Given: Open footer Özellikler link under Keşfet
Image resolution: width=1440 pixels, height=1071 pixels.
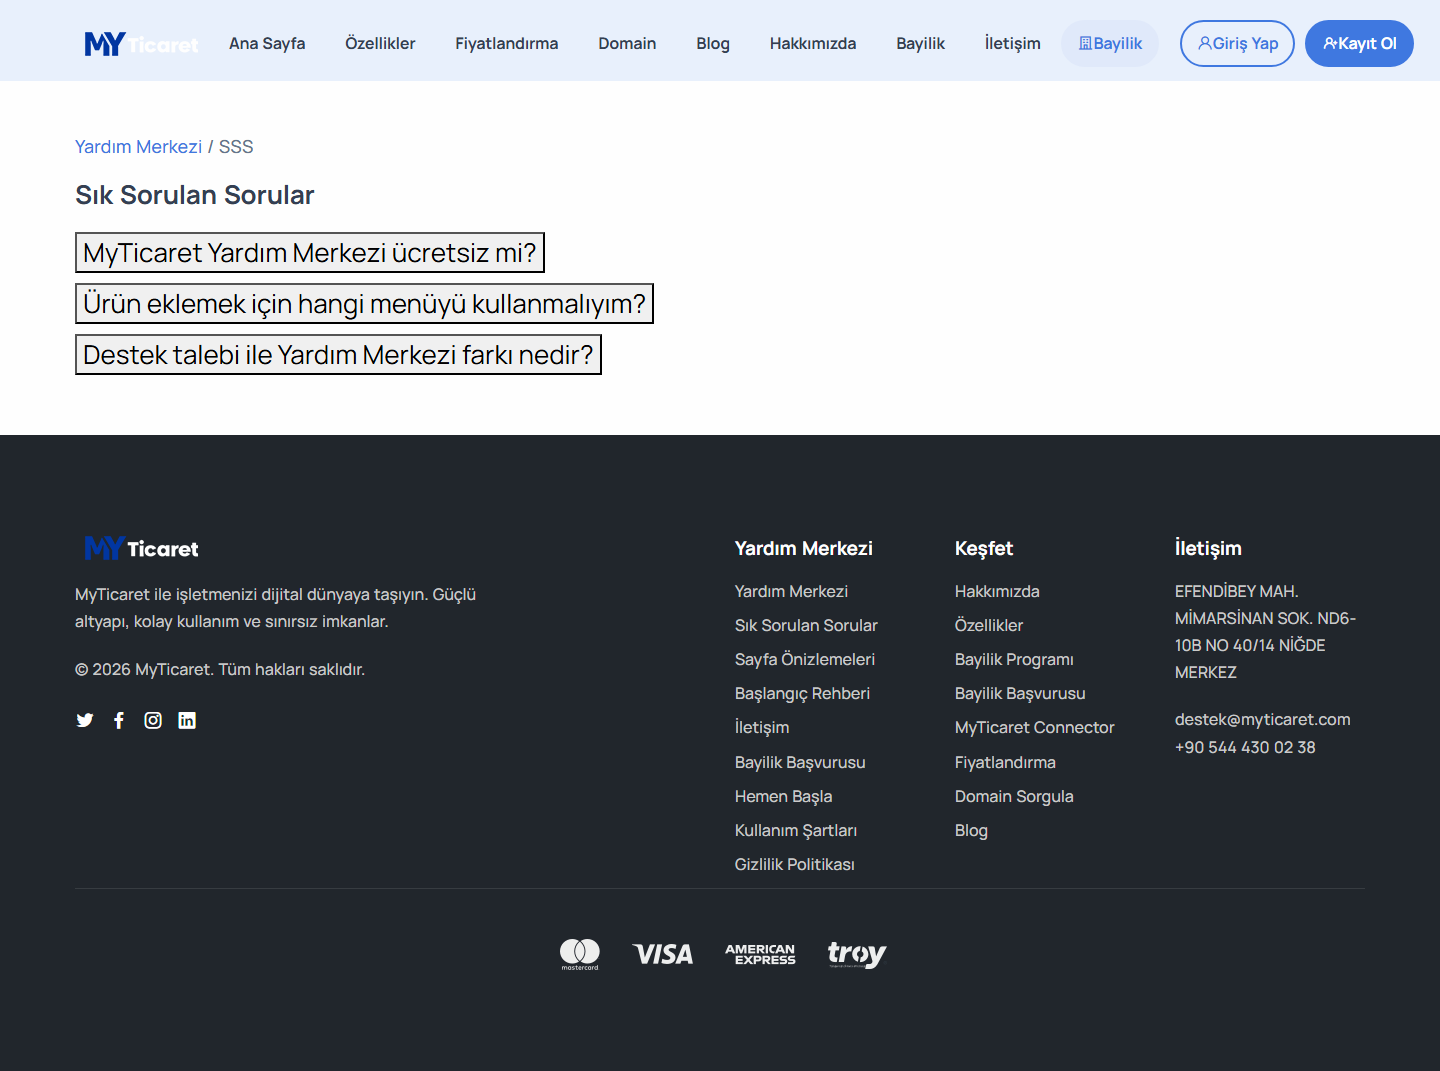Looking at the screenshot, I should click(989, 626).
